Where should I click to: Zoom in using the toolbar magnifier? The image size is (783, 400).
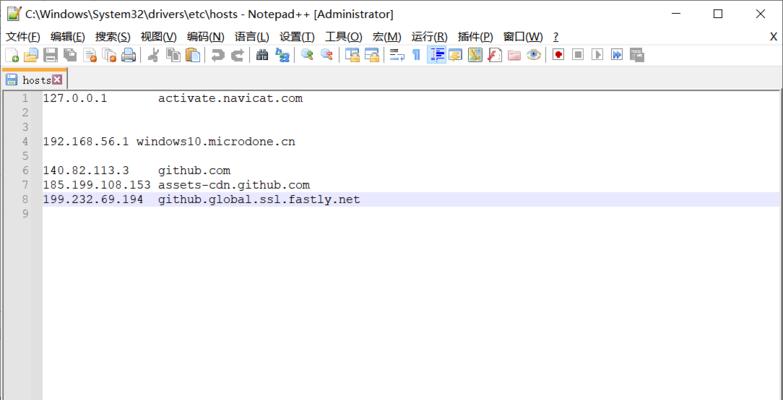tap(307, 55)
